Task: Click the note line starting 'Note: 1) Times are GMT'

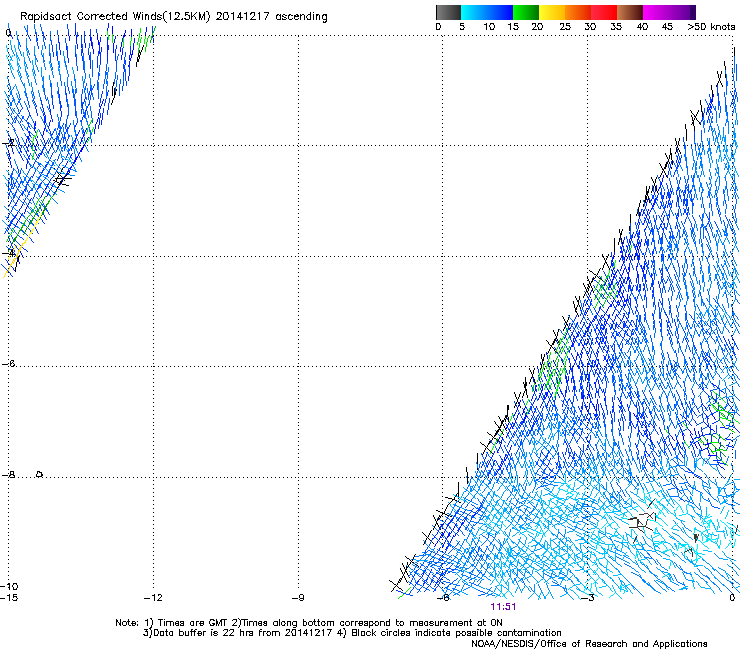Action: pos(309,623)
